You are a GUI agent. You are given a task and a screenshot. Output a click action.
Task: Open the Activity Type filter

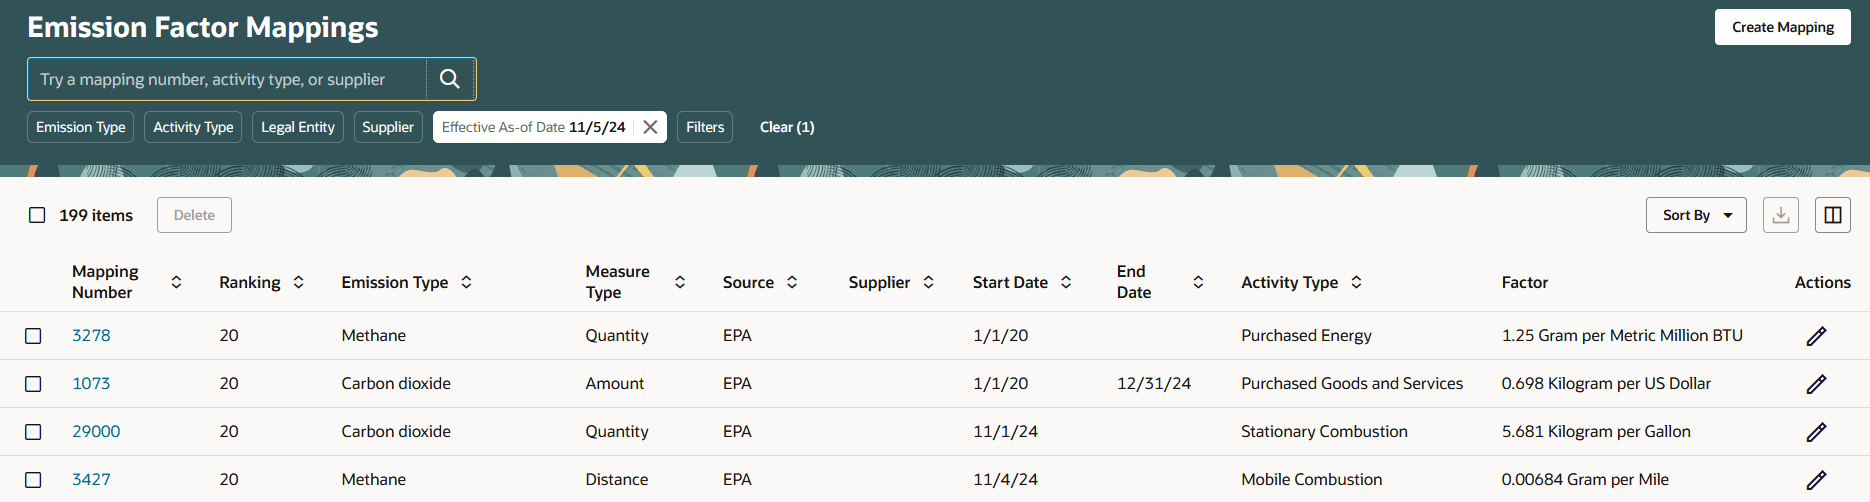(193, 127)
